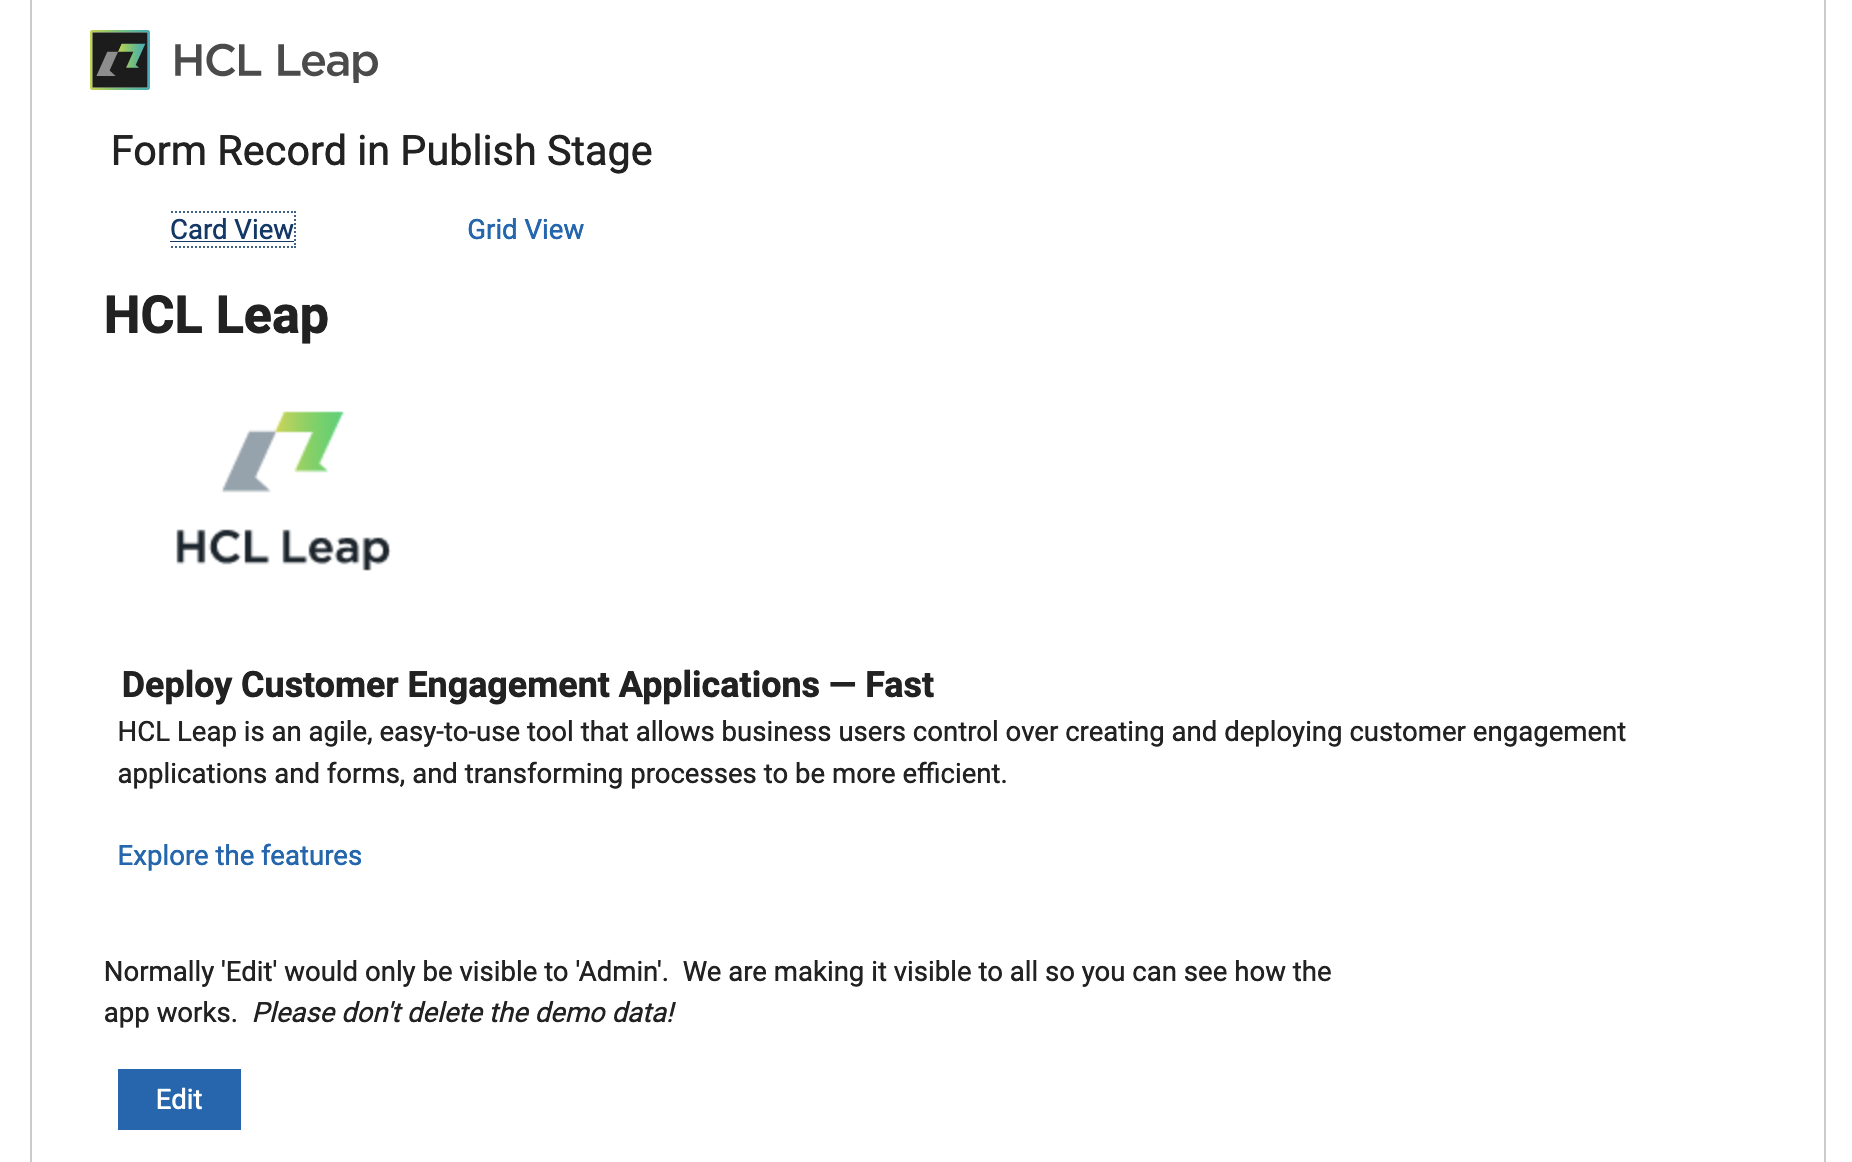This screenshot has height=1162, width=1852.
Task: Click the italic 'Please don't delete the demo data!' text
Action: [463, 1012]
